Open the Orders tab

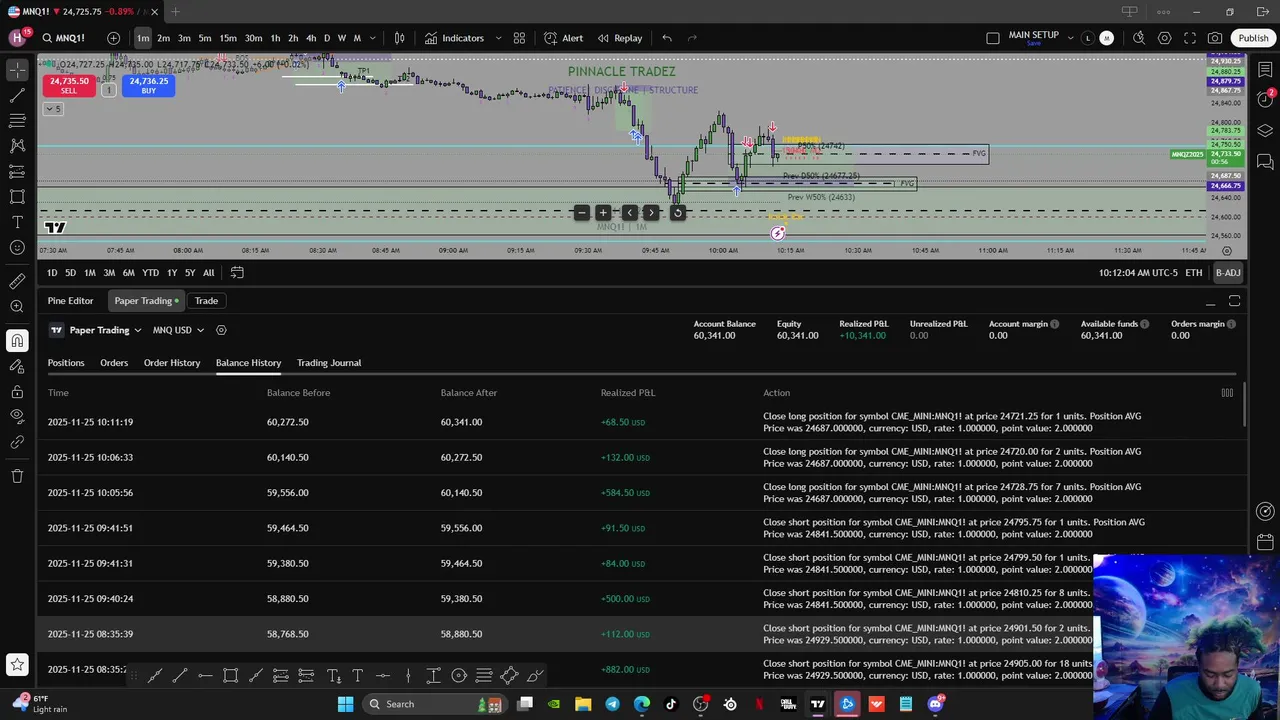[x=114, y=363]
